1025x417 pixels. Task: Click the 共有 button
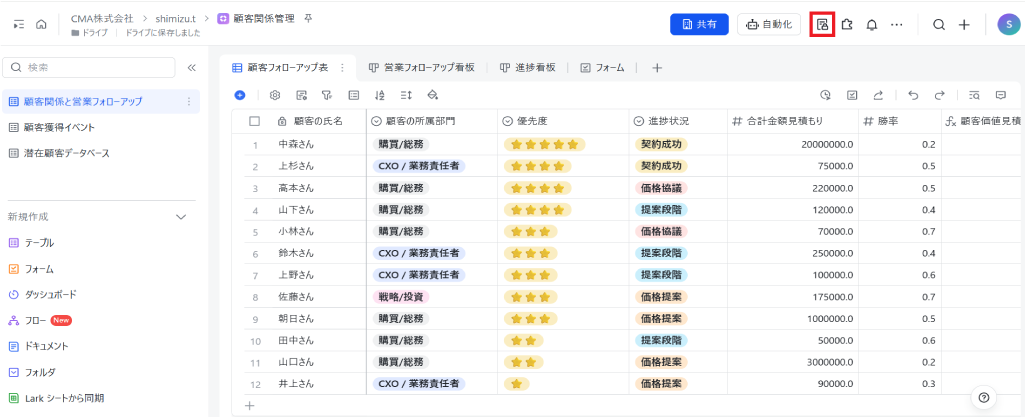click(x=699, y=24)
